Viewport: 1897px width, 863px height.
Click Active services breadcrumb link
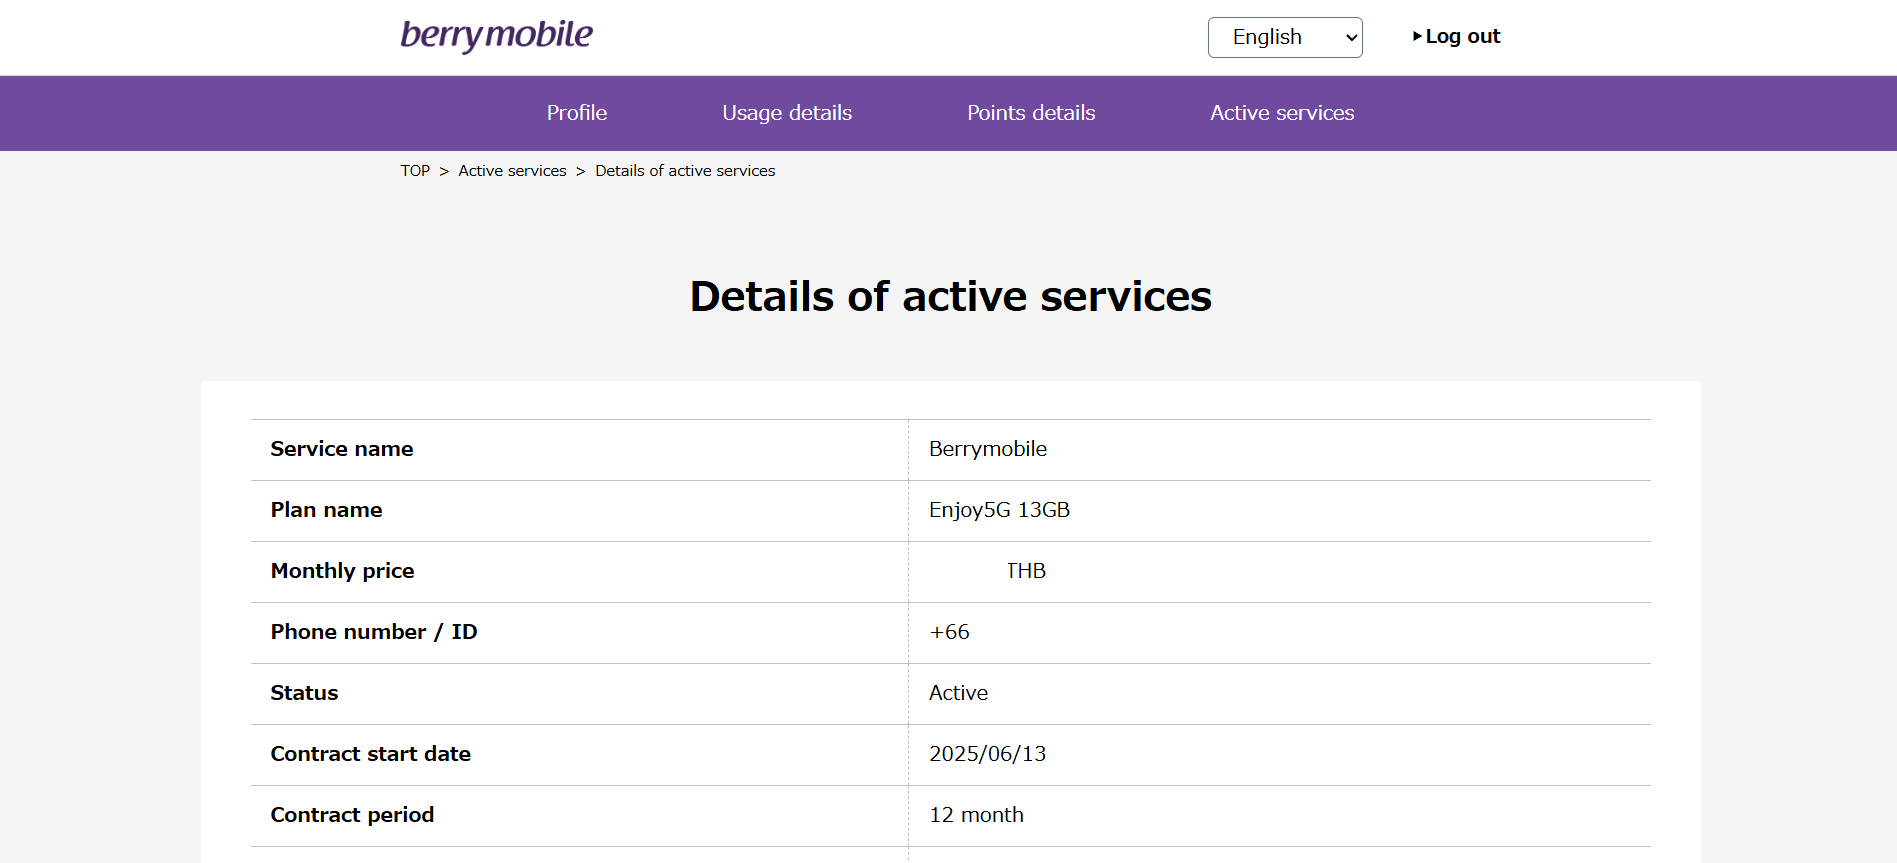pyautogui.click(x=512, y=171)
